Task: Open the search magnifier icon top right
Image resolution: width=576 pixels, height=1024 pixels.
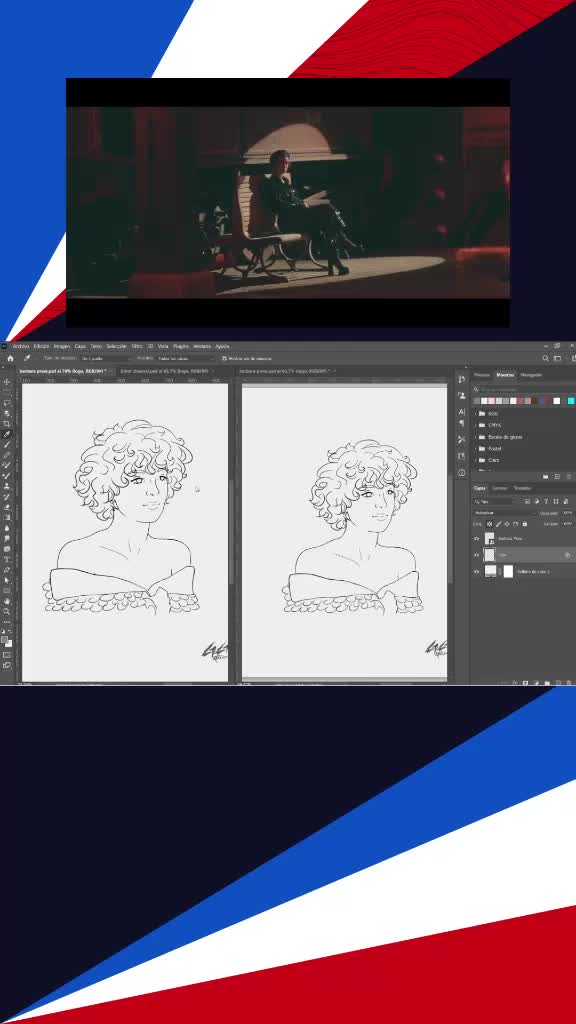Action: click(545, 359)
